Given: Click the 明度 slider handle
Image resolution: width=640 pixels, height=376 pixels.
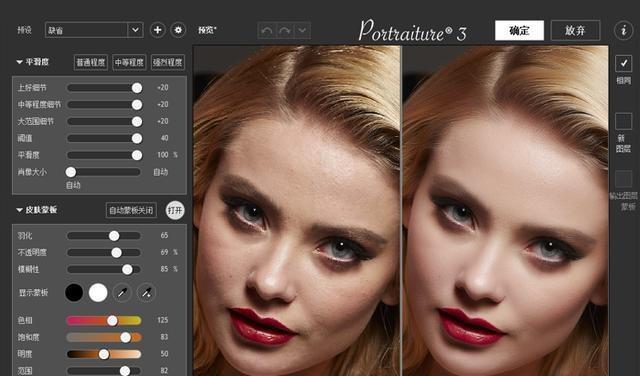Looking at the screenshot, I should tap(104, 354).
